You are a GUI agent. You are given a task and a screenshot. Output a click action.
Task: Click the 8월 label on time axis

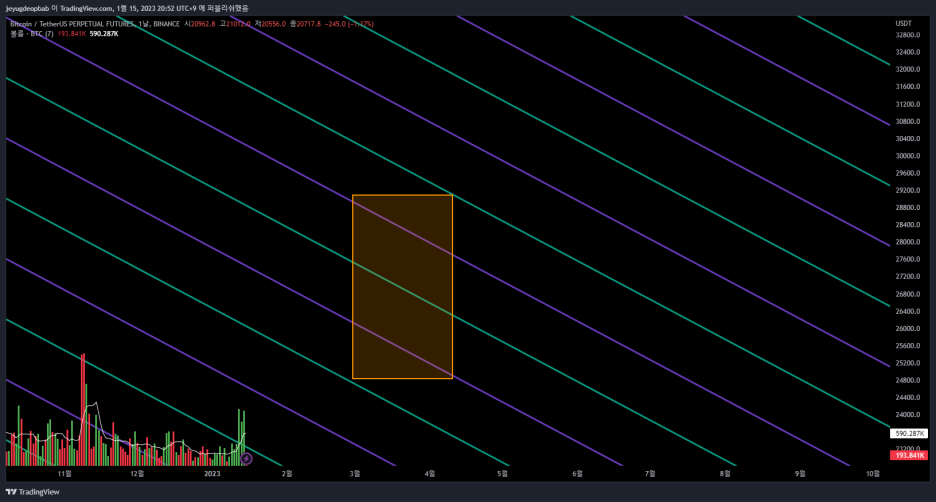point(725,473)
